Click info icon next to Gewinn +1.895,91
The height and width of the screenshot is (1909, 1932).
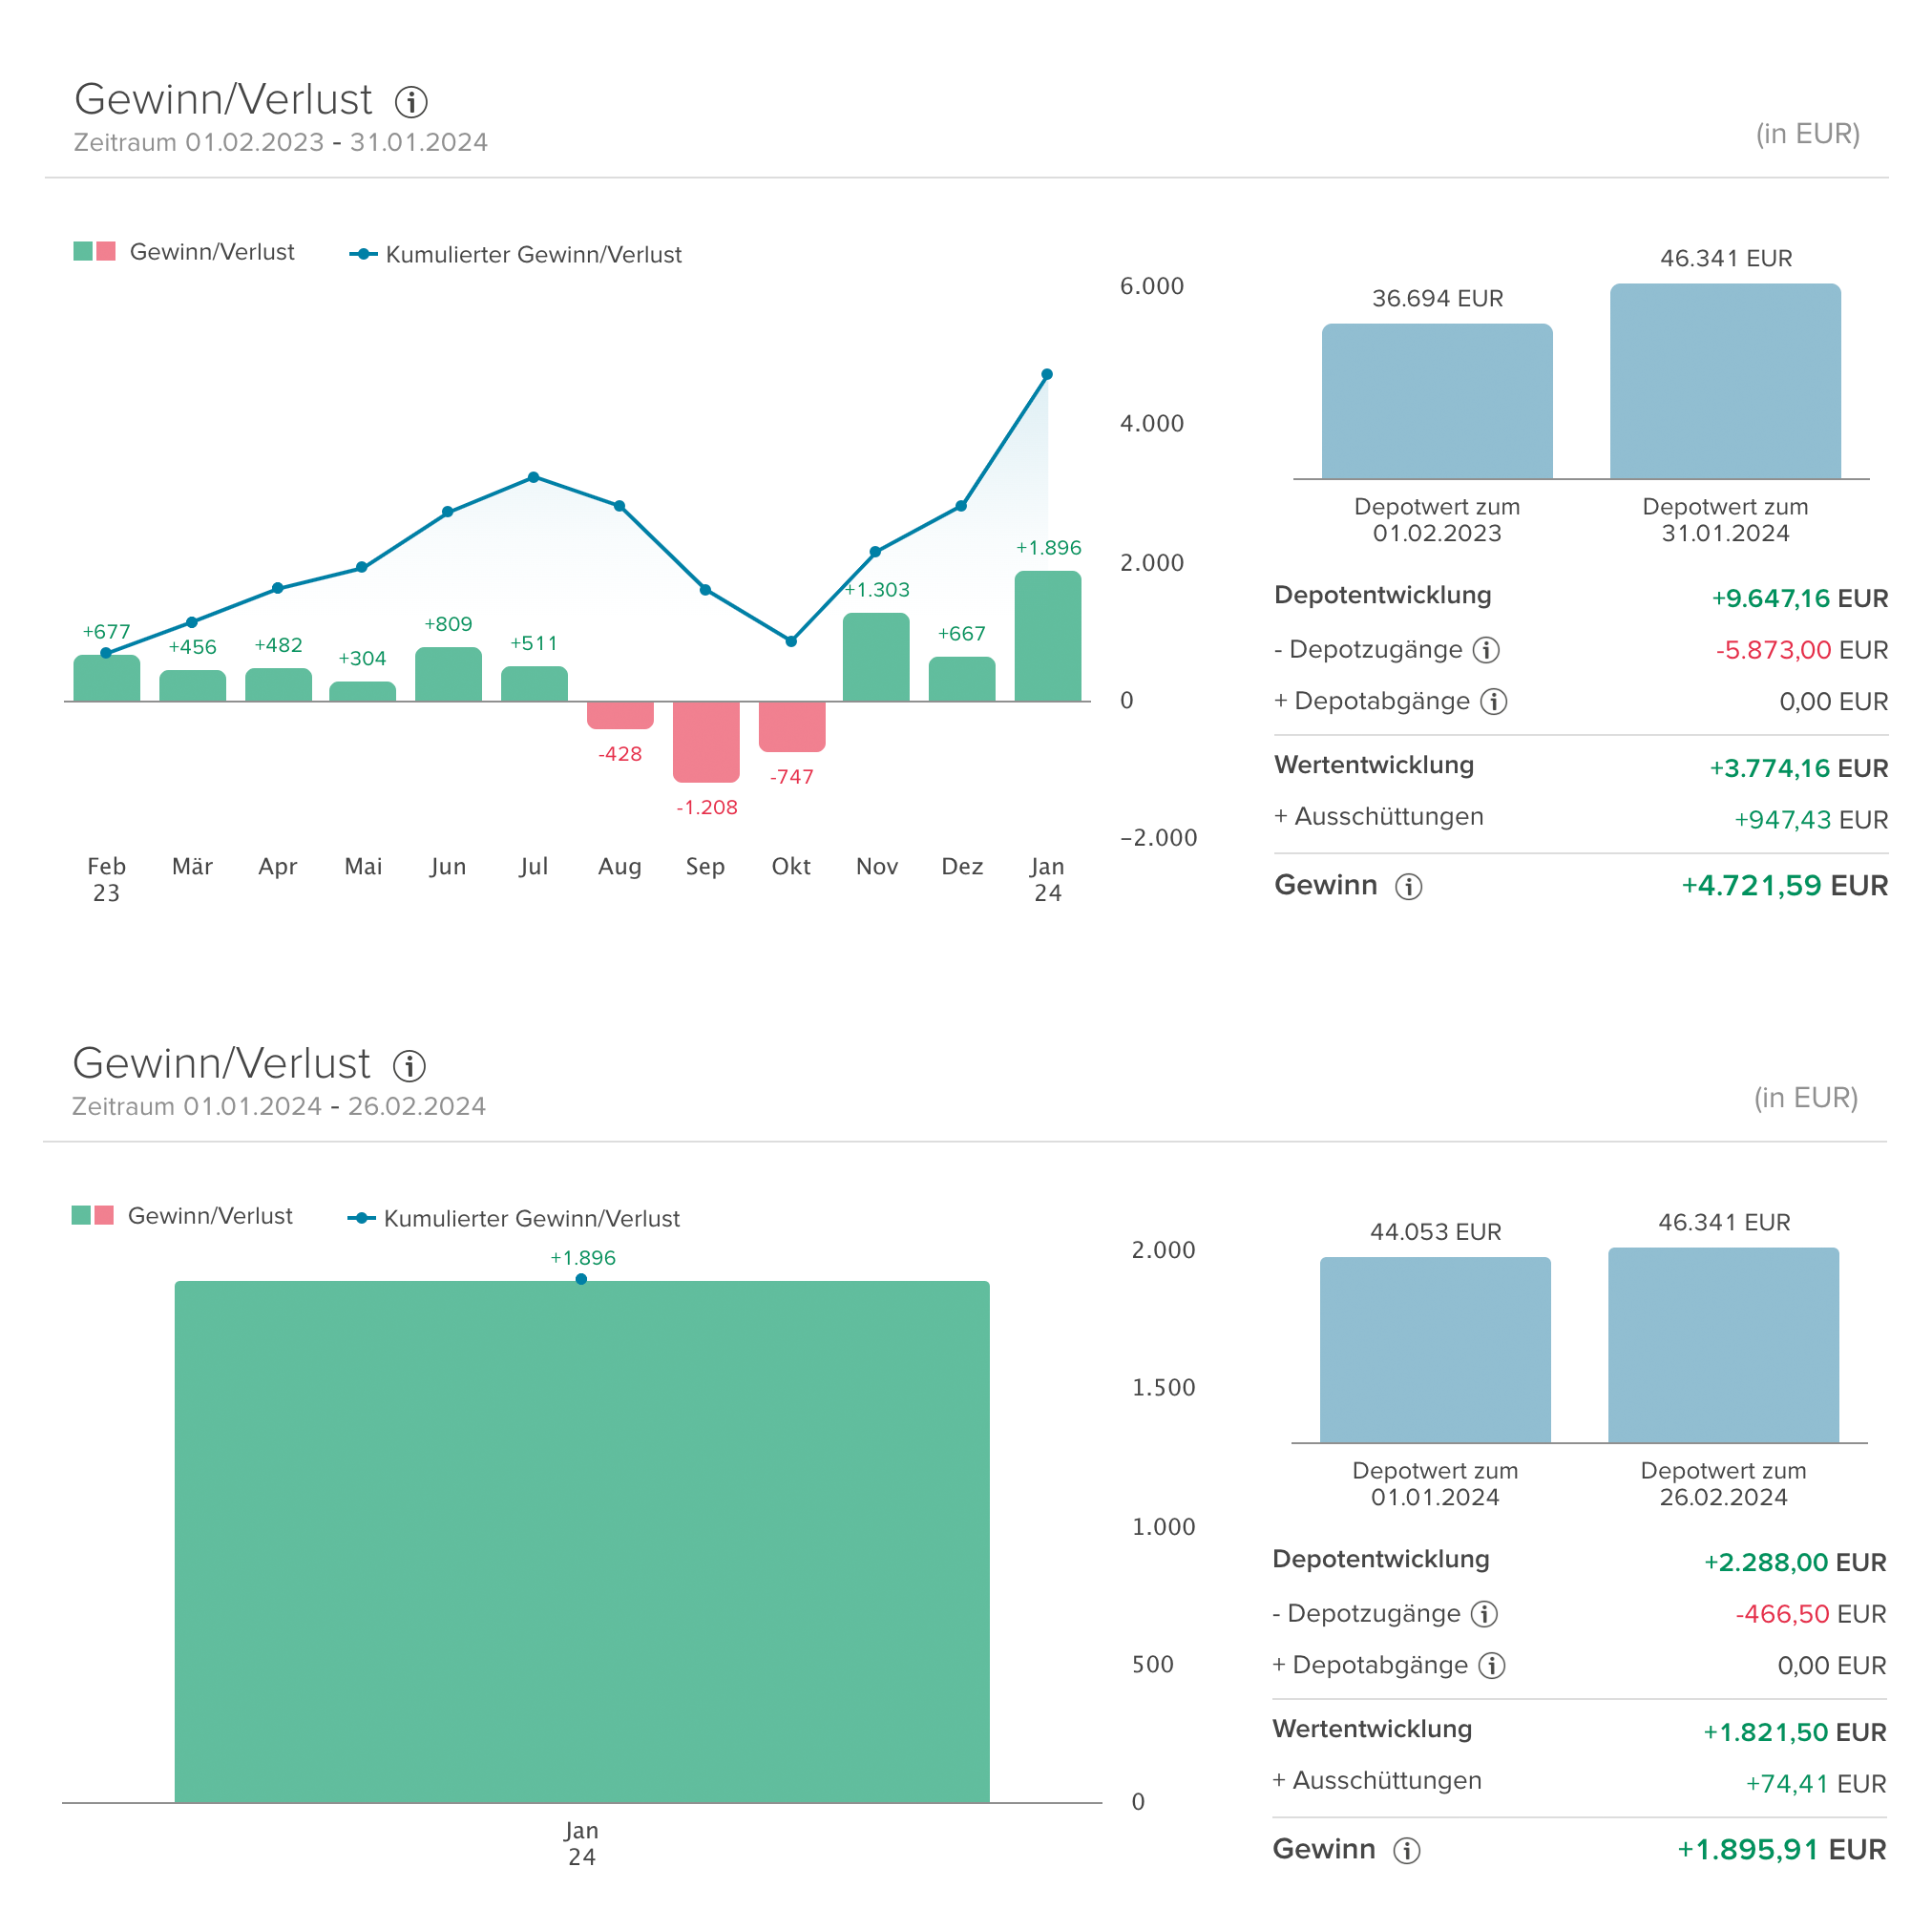pyautogui.click(x=1406, y=1850)
